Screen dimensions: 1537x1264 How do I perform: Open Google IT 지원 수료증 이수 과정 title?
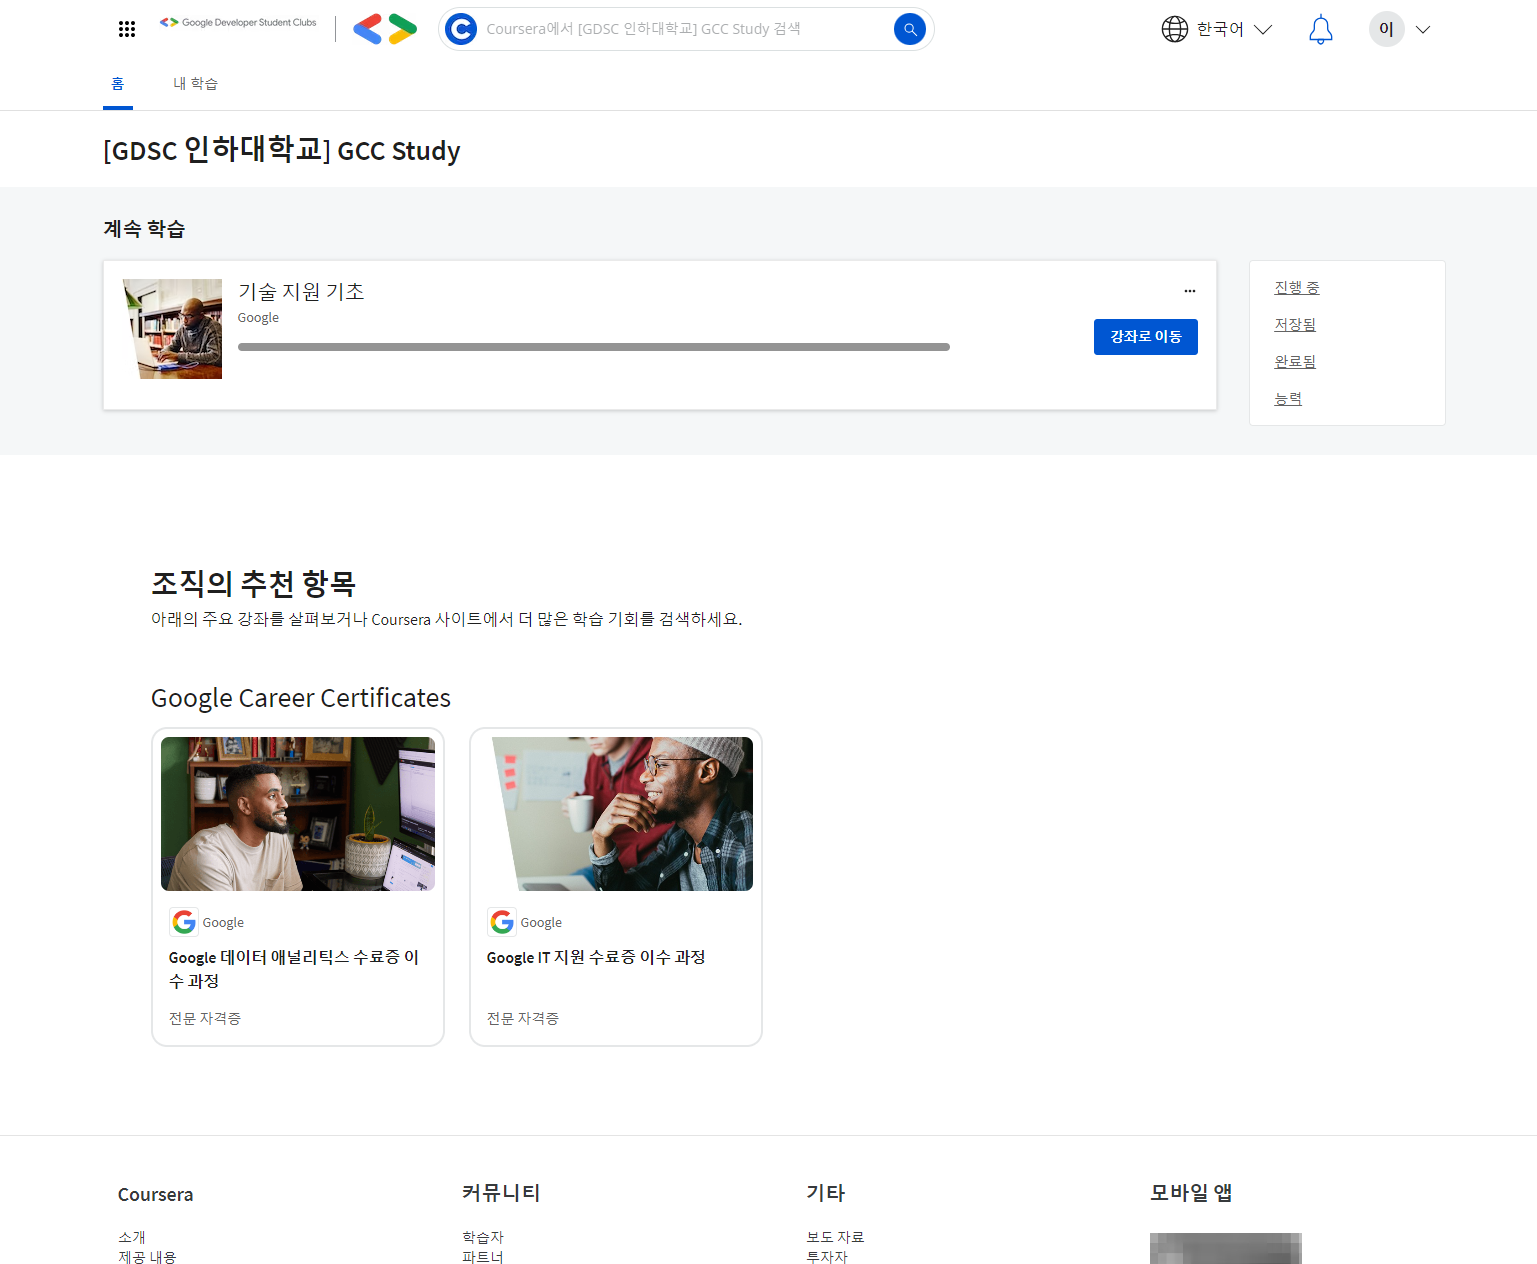point(596,958)
